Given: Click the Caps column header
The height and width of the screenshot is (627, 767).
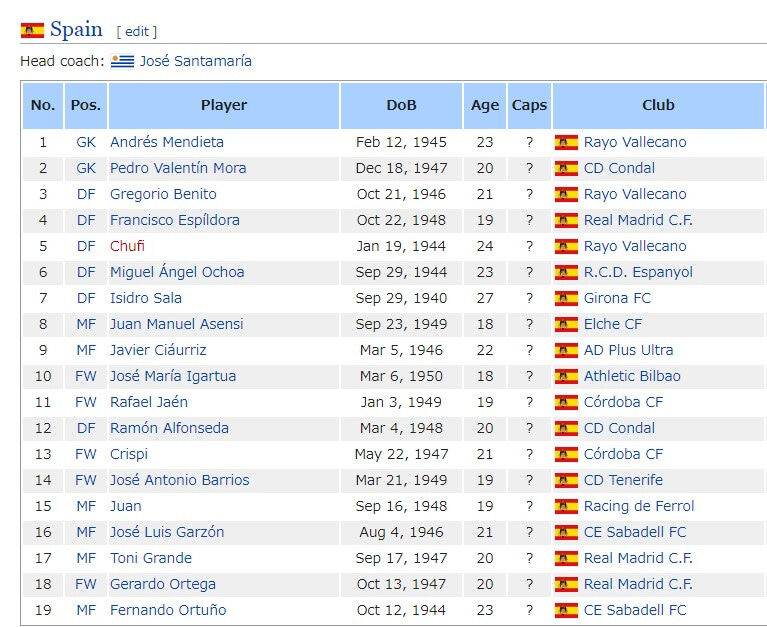Looking at the screenshot, I should [529, 106].
